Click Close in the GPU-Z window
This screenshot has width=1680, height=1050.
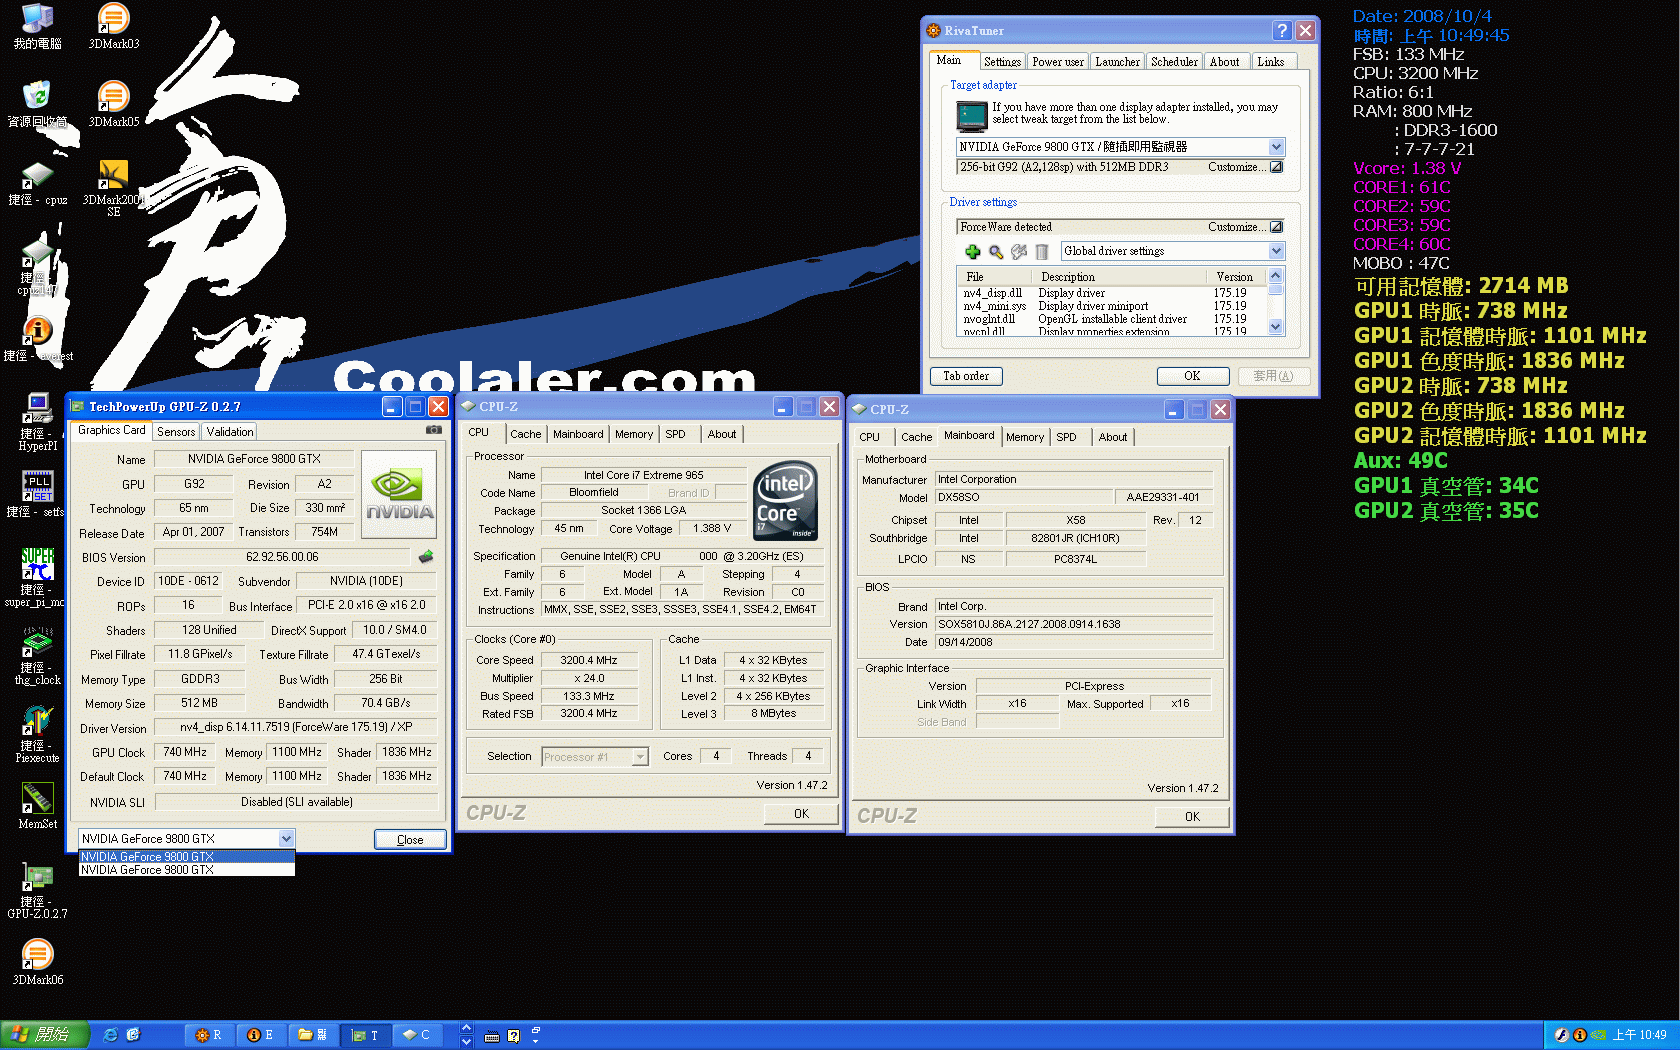(x=410, y=840)
